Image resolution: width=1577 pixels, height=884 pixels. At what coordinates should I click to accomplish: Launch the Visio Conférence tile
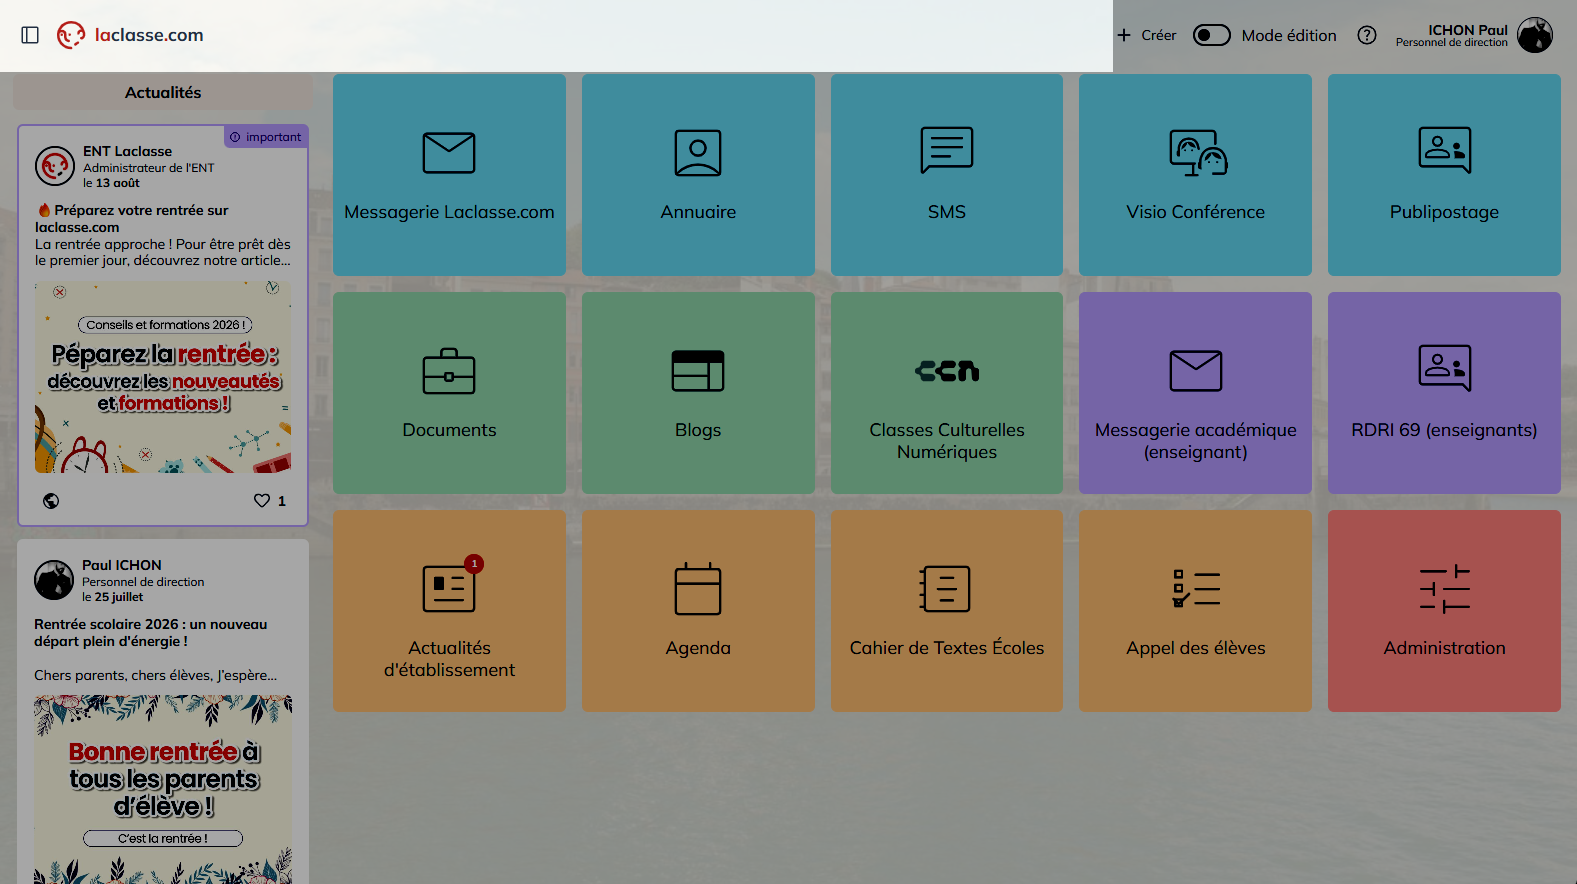click(x=1195, y=175)
